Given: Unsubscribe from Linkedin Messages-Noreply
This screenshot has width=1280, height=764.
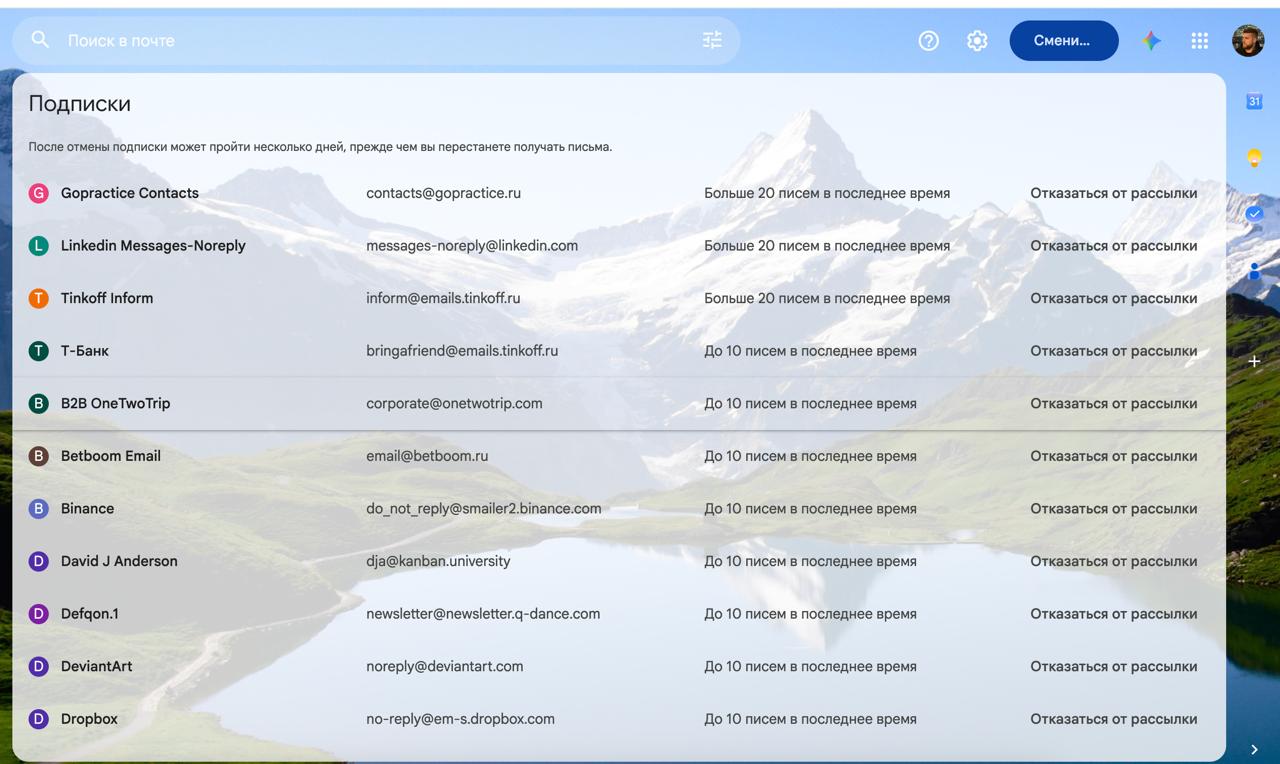Looking at the screenshot, I should (x=1114, y=246).
